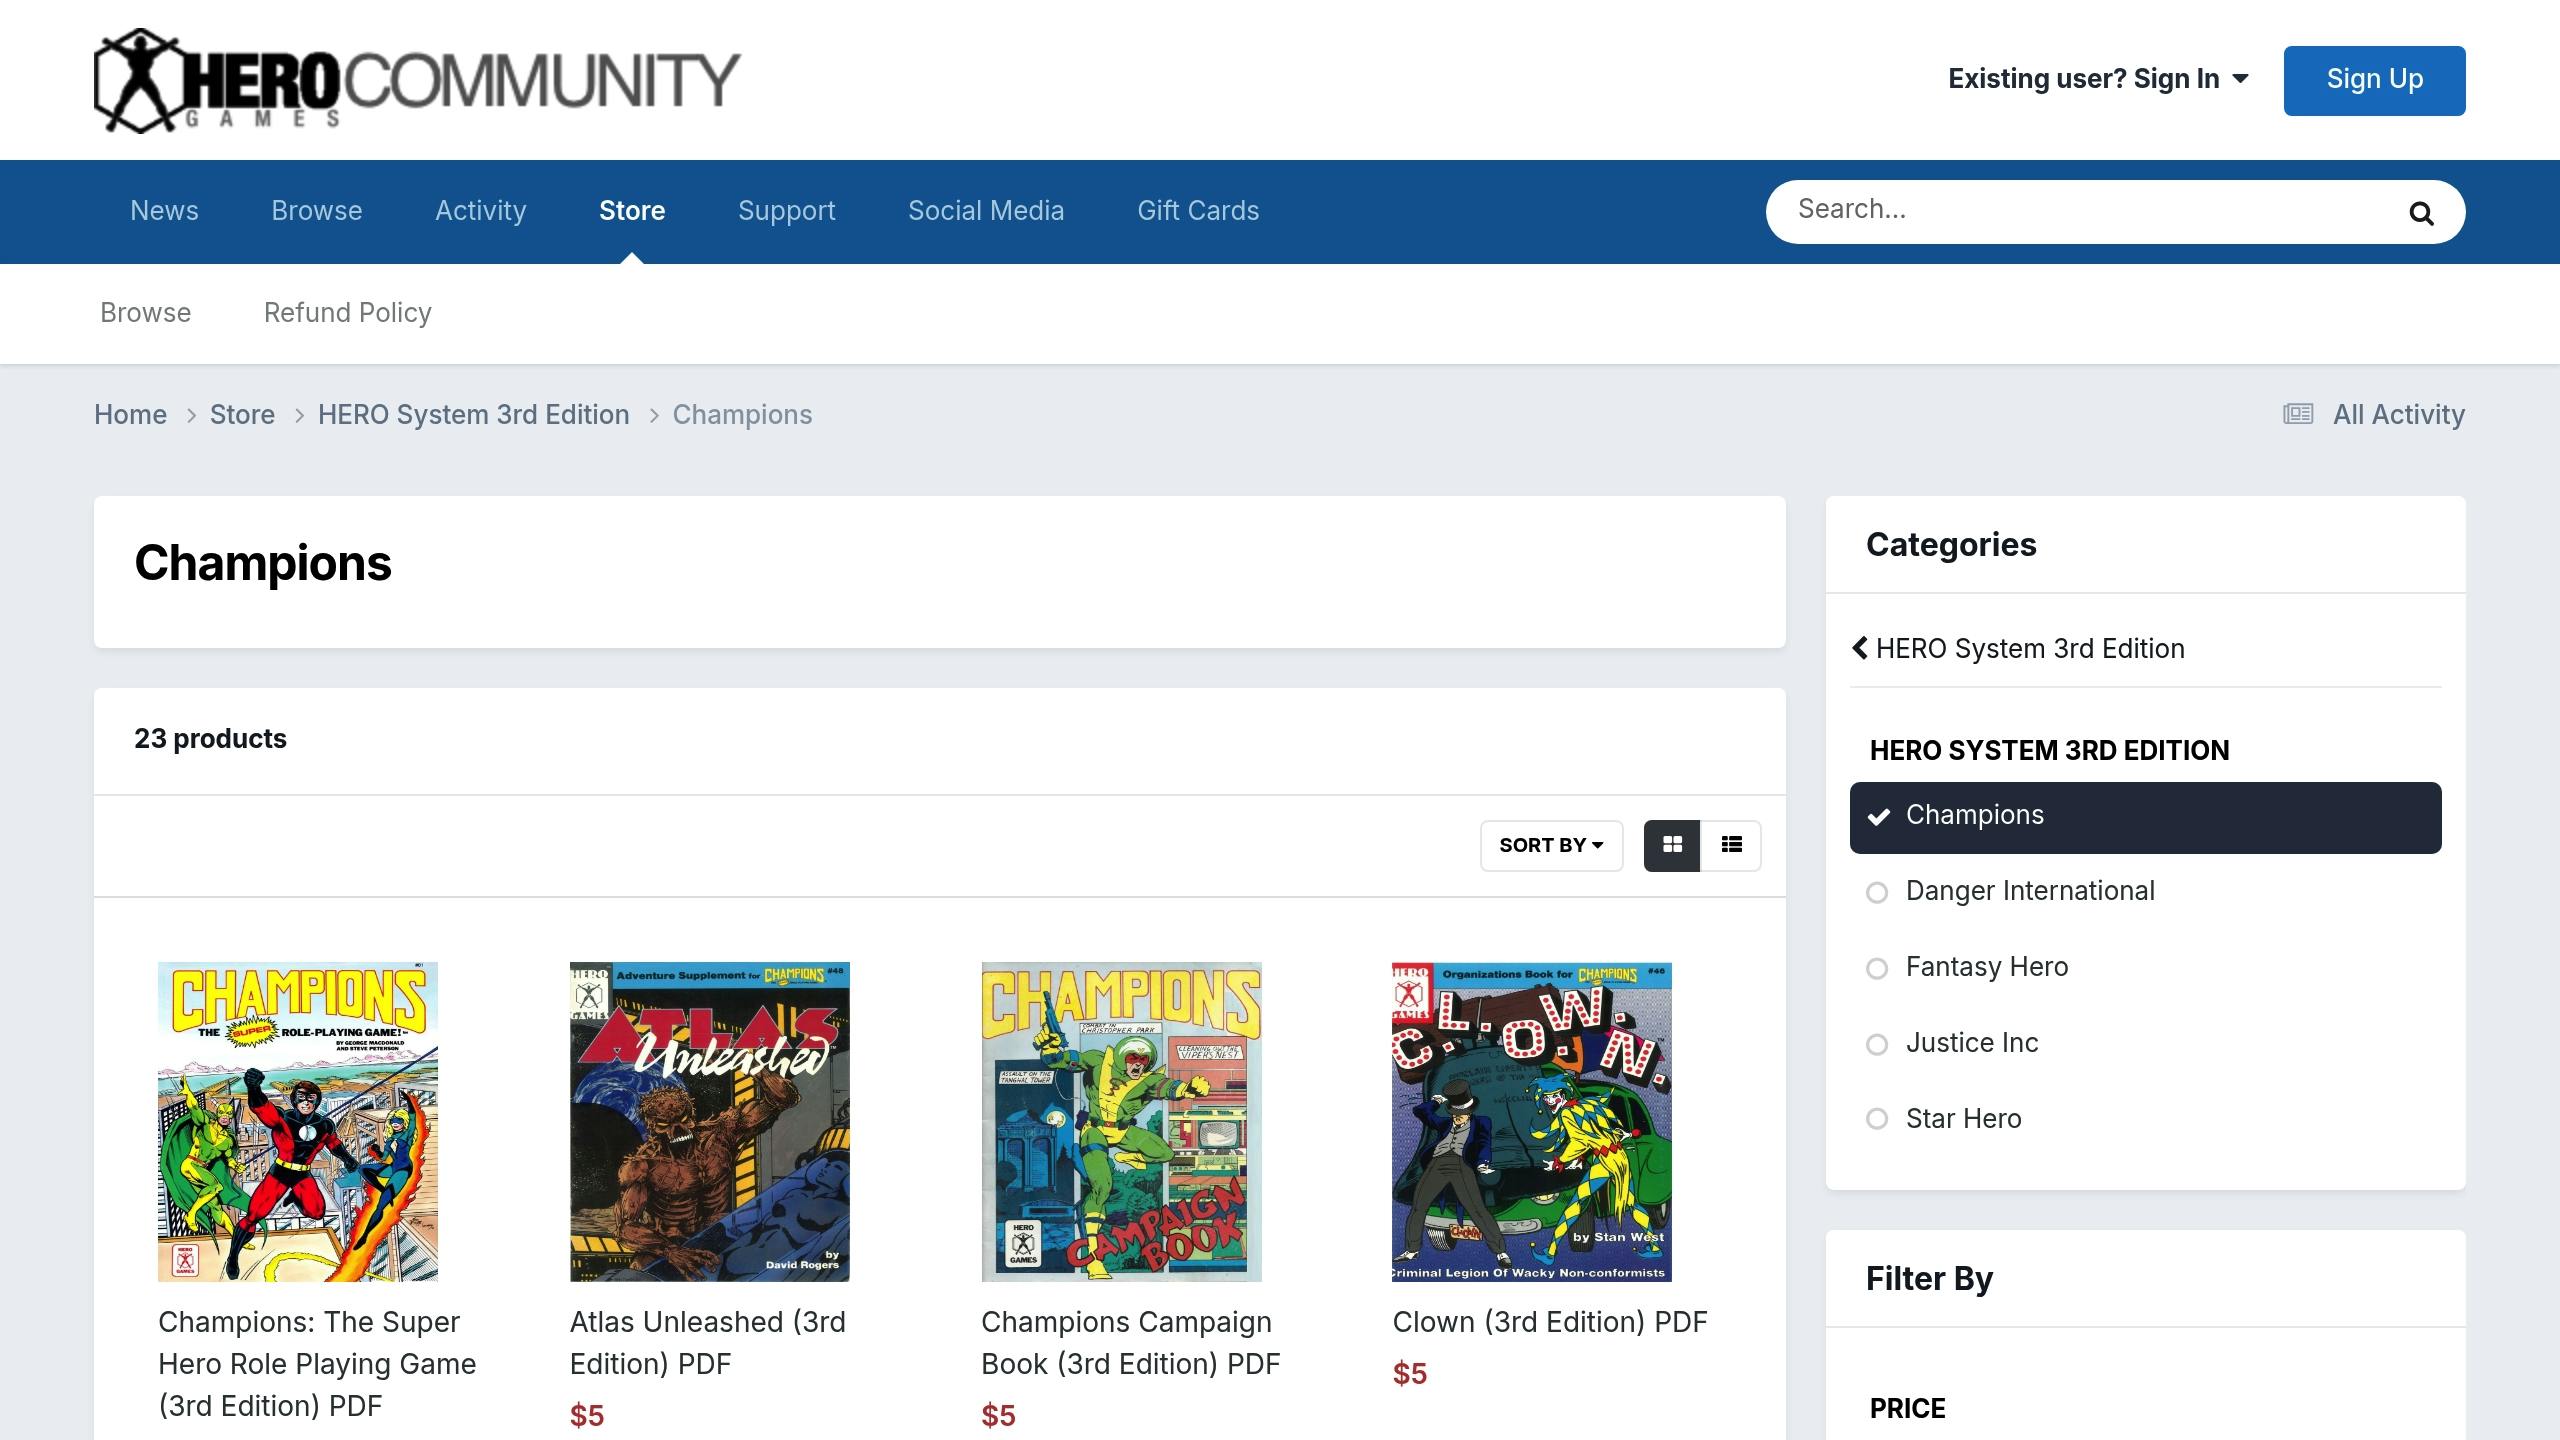Open the C.L.O.W.N. cover thumbnail

(1532, 1122)
